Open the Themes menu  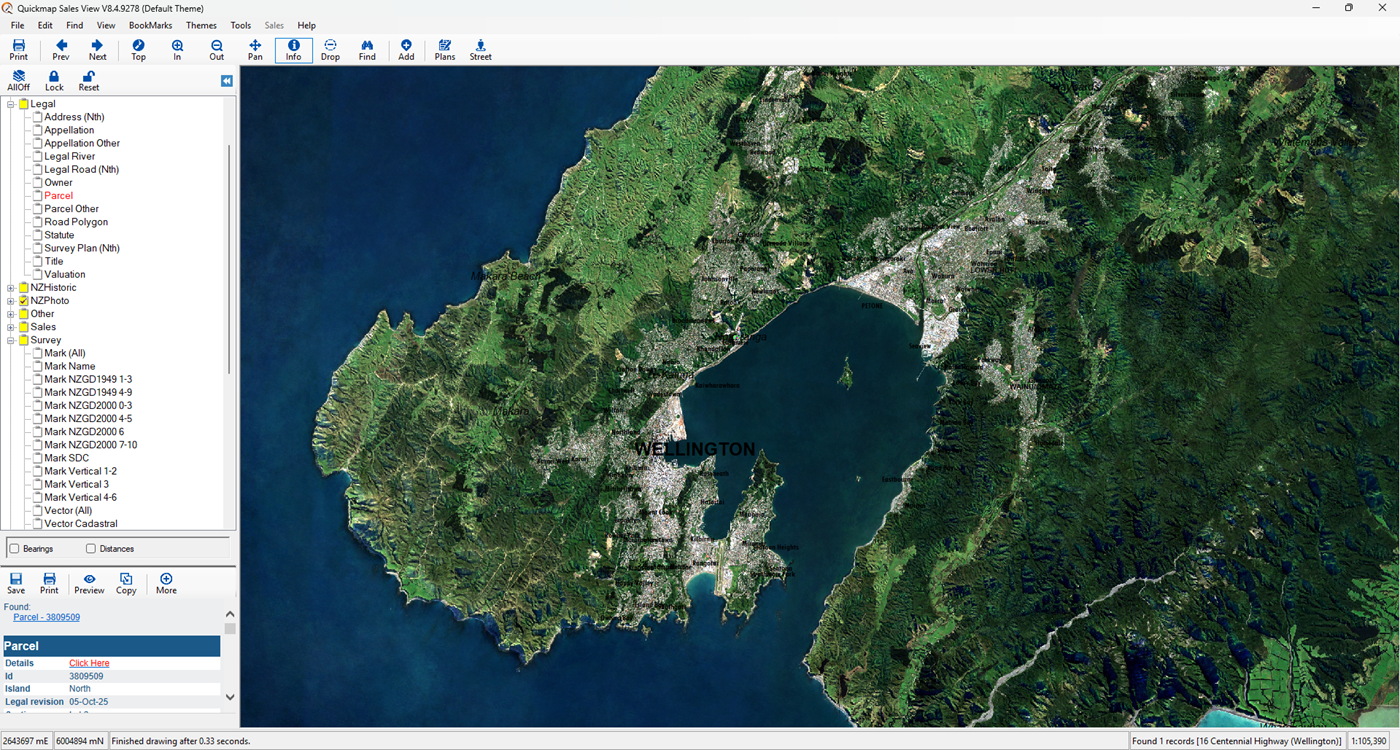point(201,25)
